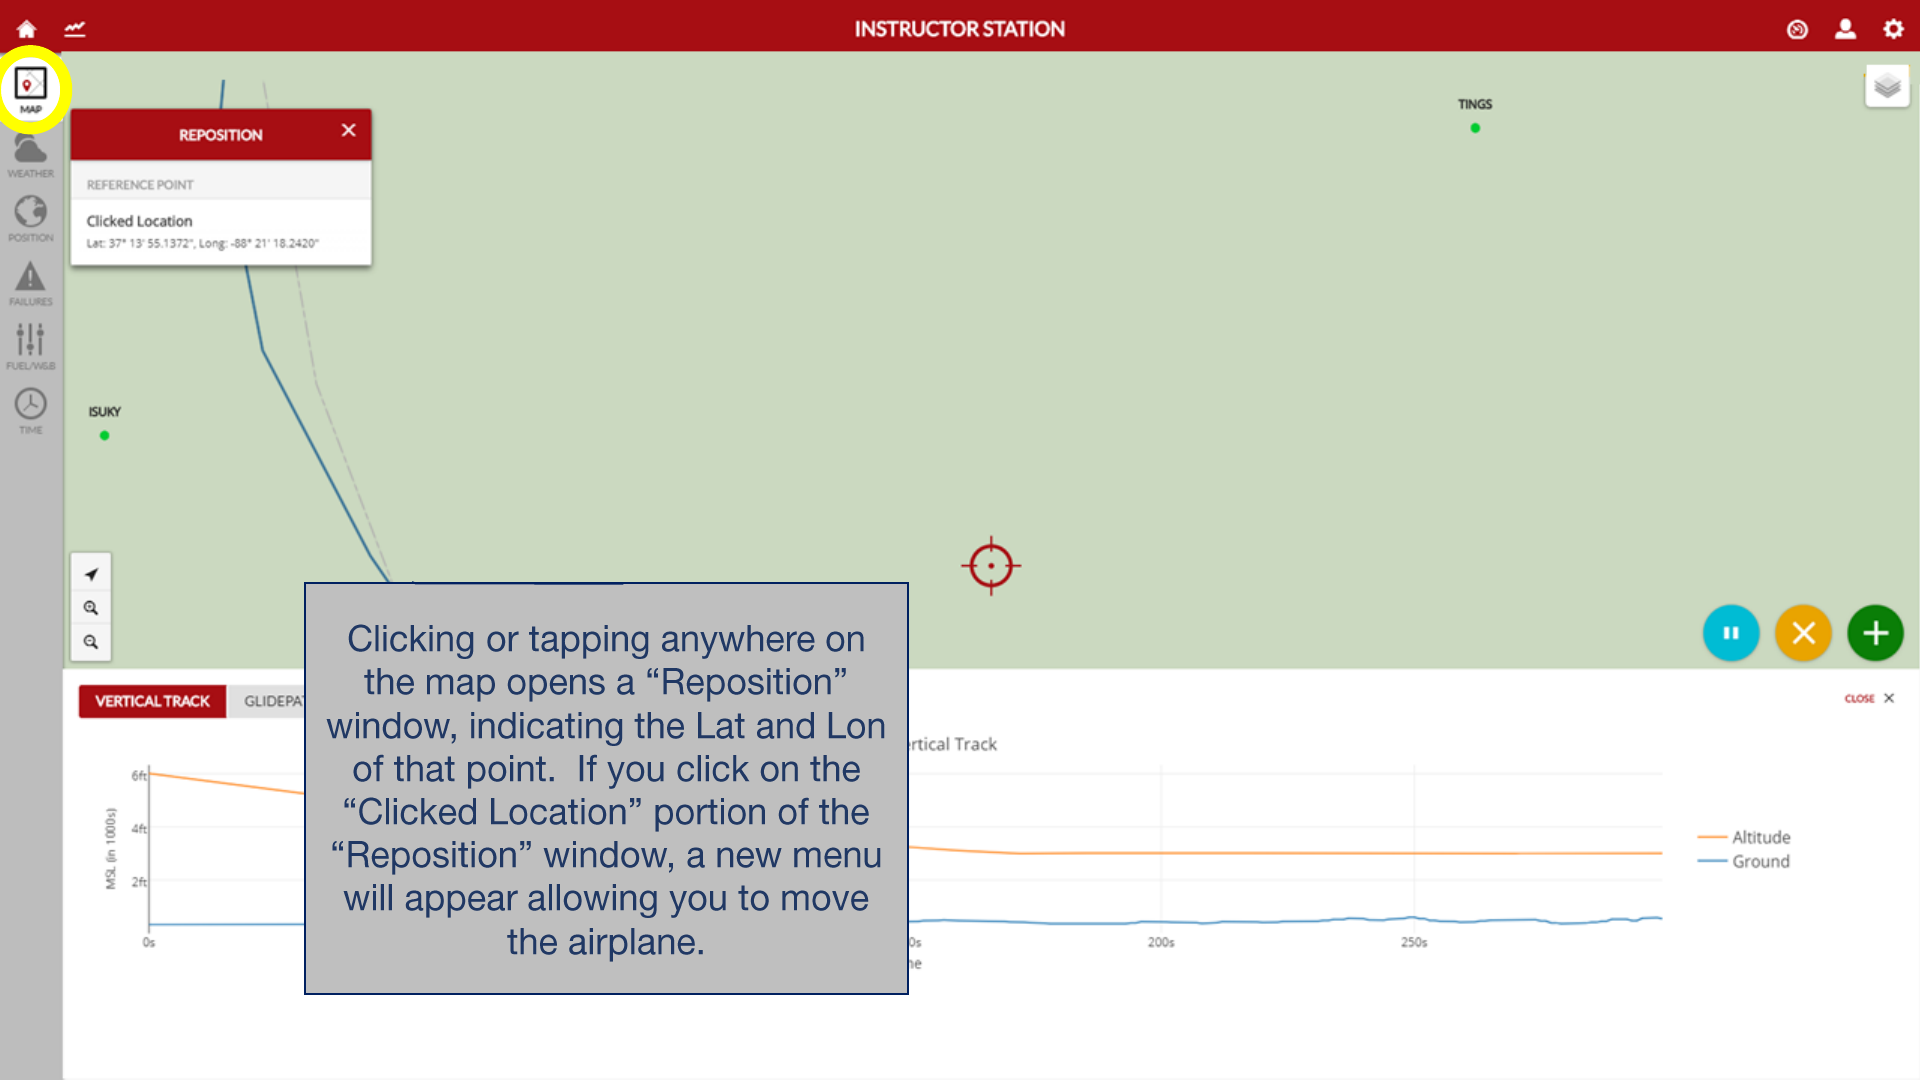
Task: Open the Fuel/W&B sliders panel
Action: coord(31,345)
